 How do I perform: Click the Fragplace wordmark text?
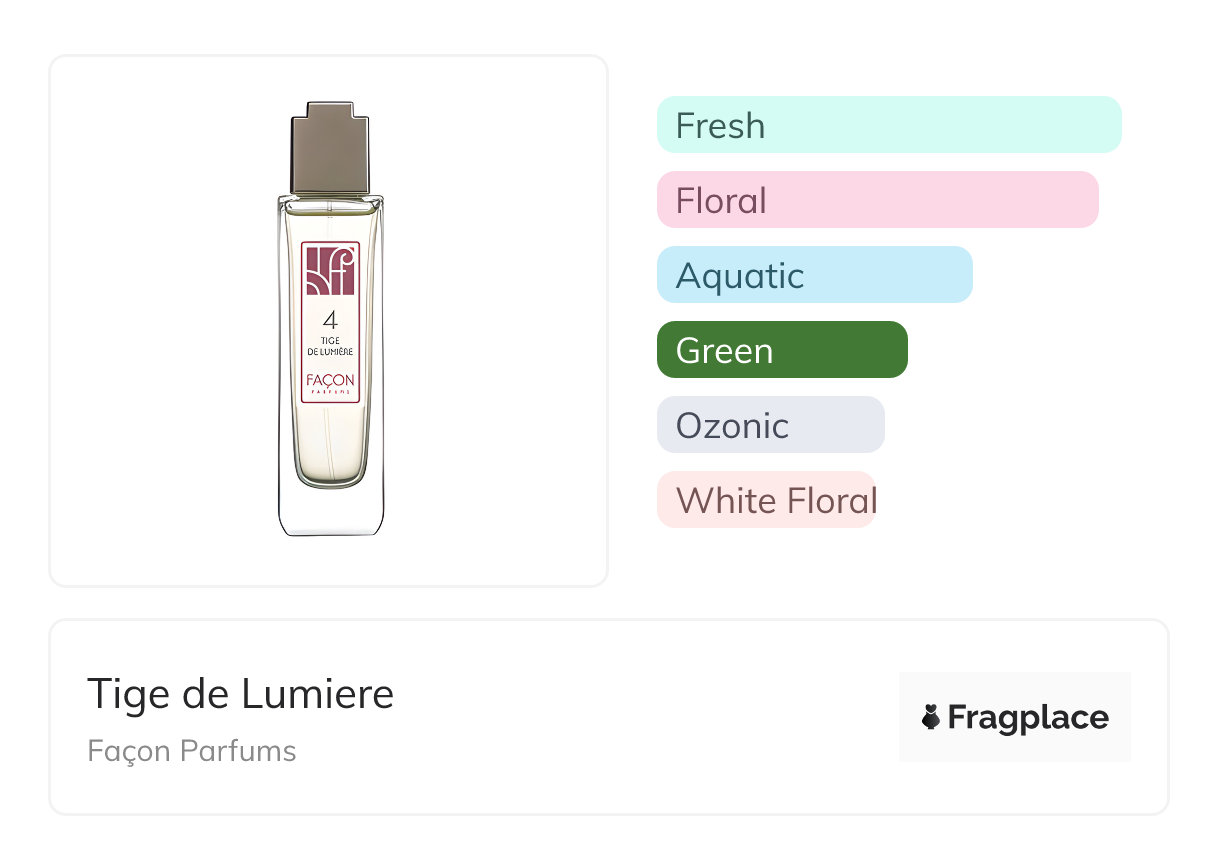1028,718
